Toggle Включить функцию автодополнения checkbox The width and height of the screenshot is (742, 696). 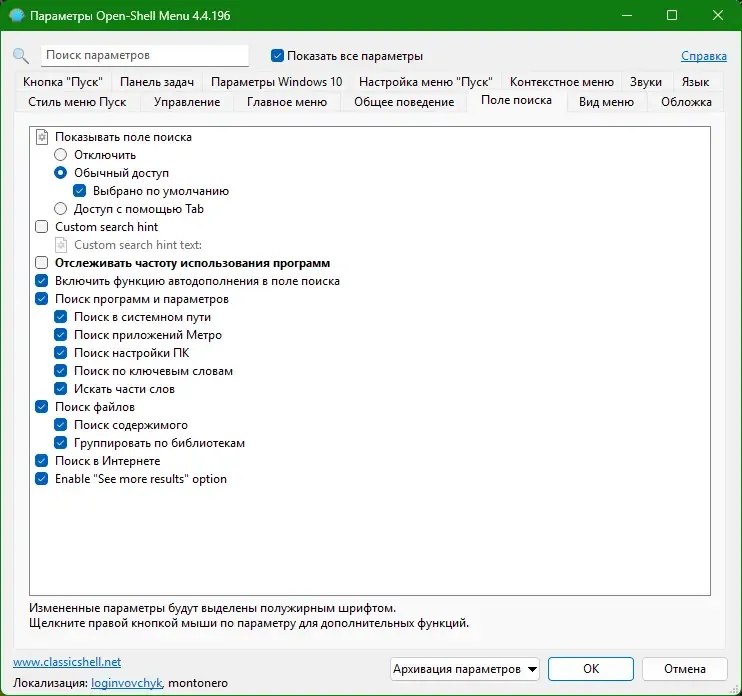pos(42,281)
